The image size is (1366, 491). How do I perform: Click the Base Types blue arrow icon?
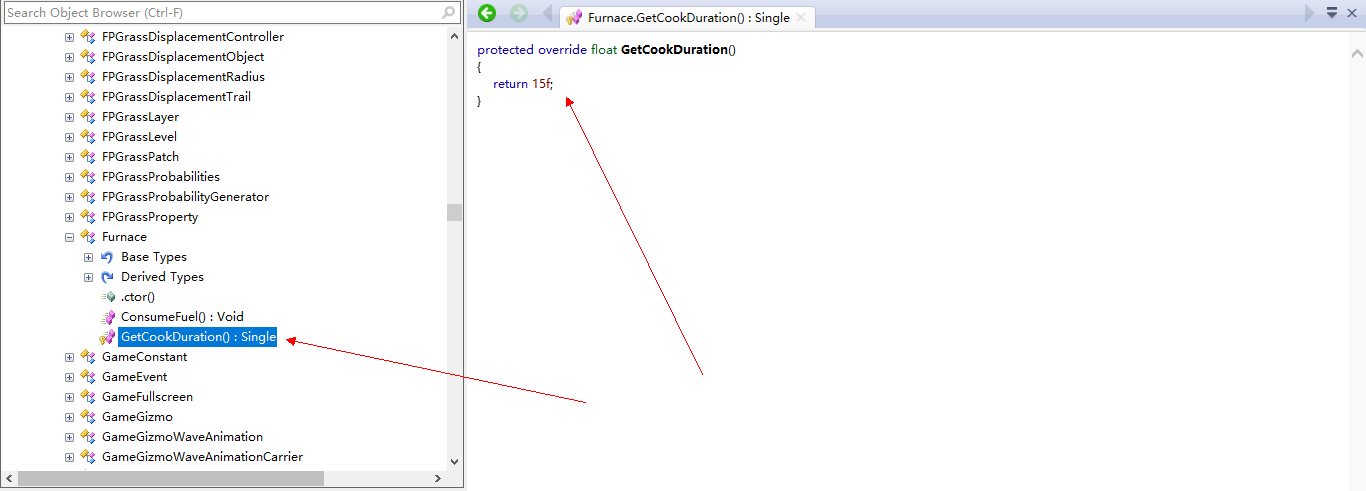tap(107, 257)
